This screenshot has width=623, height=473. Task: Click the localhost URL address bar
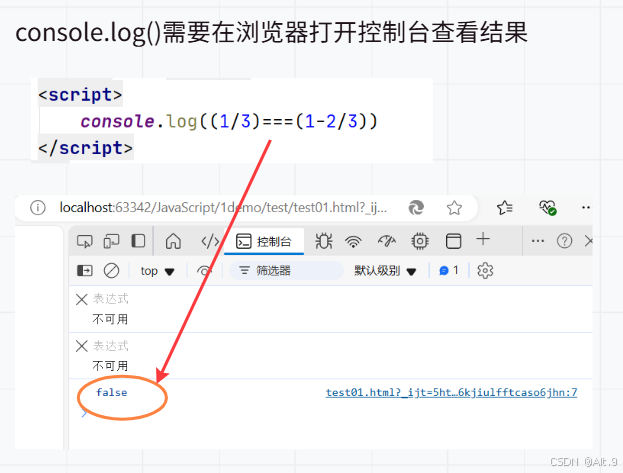pos(223,207)
